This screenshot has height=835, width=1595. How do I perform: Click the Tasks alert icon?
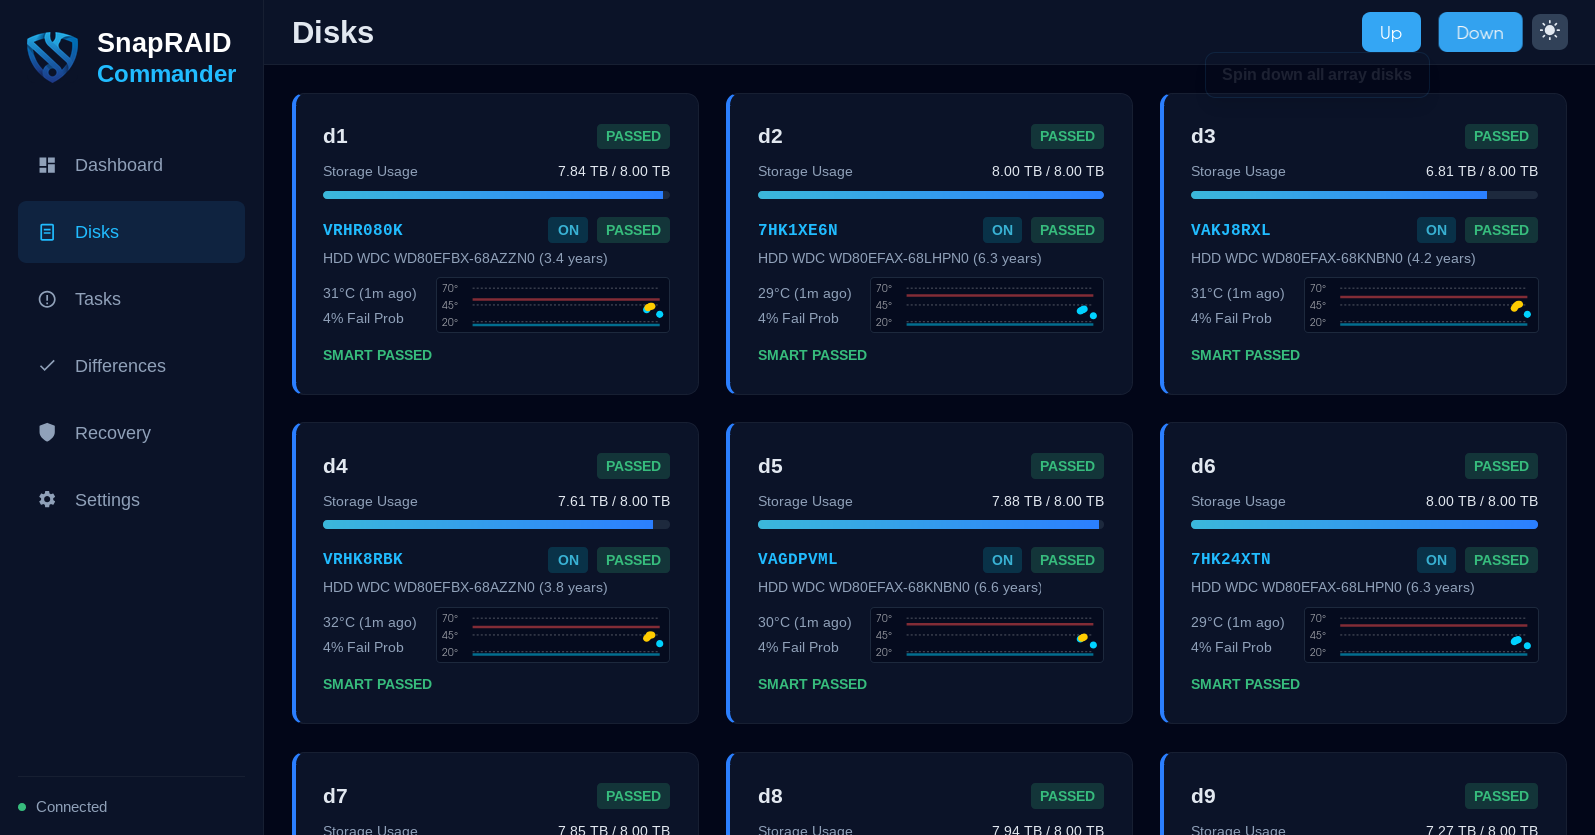pos(47,299)
